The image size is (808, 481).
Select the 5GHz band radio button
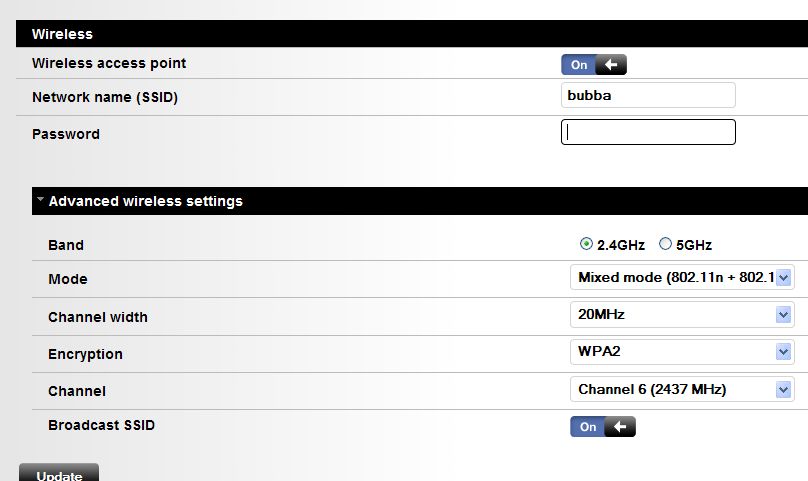666,244
